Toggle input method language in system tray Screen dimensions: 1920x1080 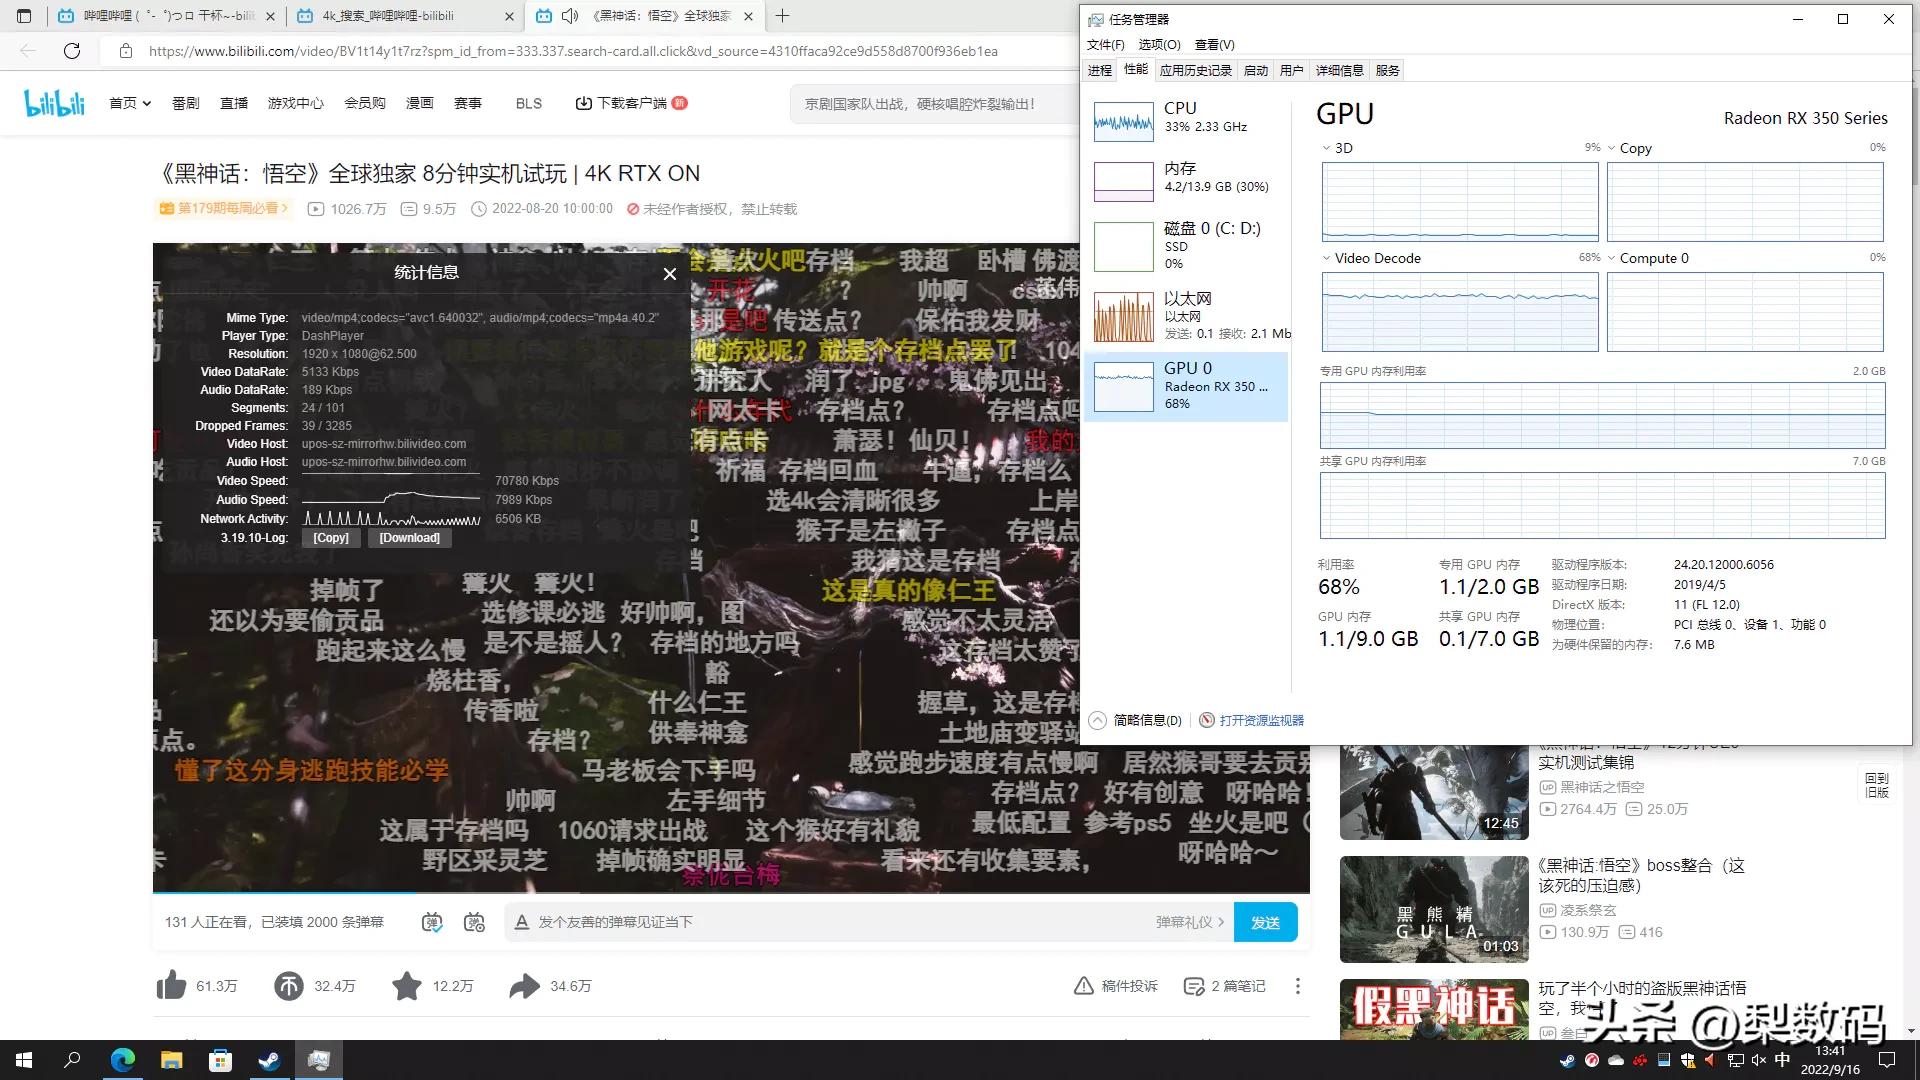1782,1060
